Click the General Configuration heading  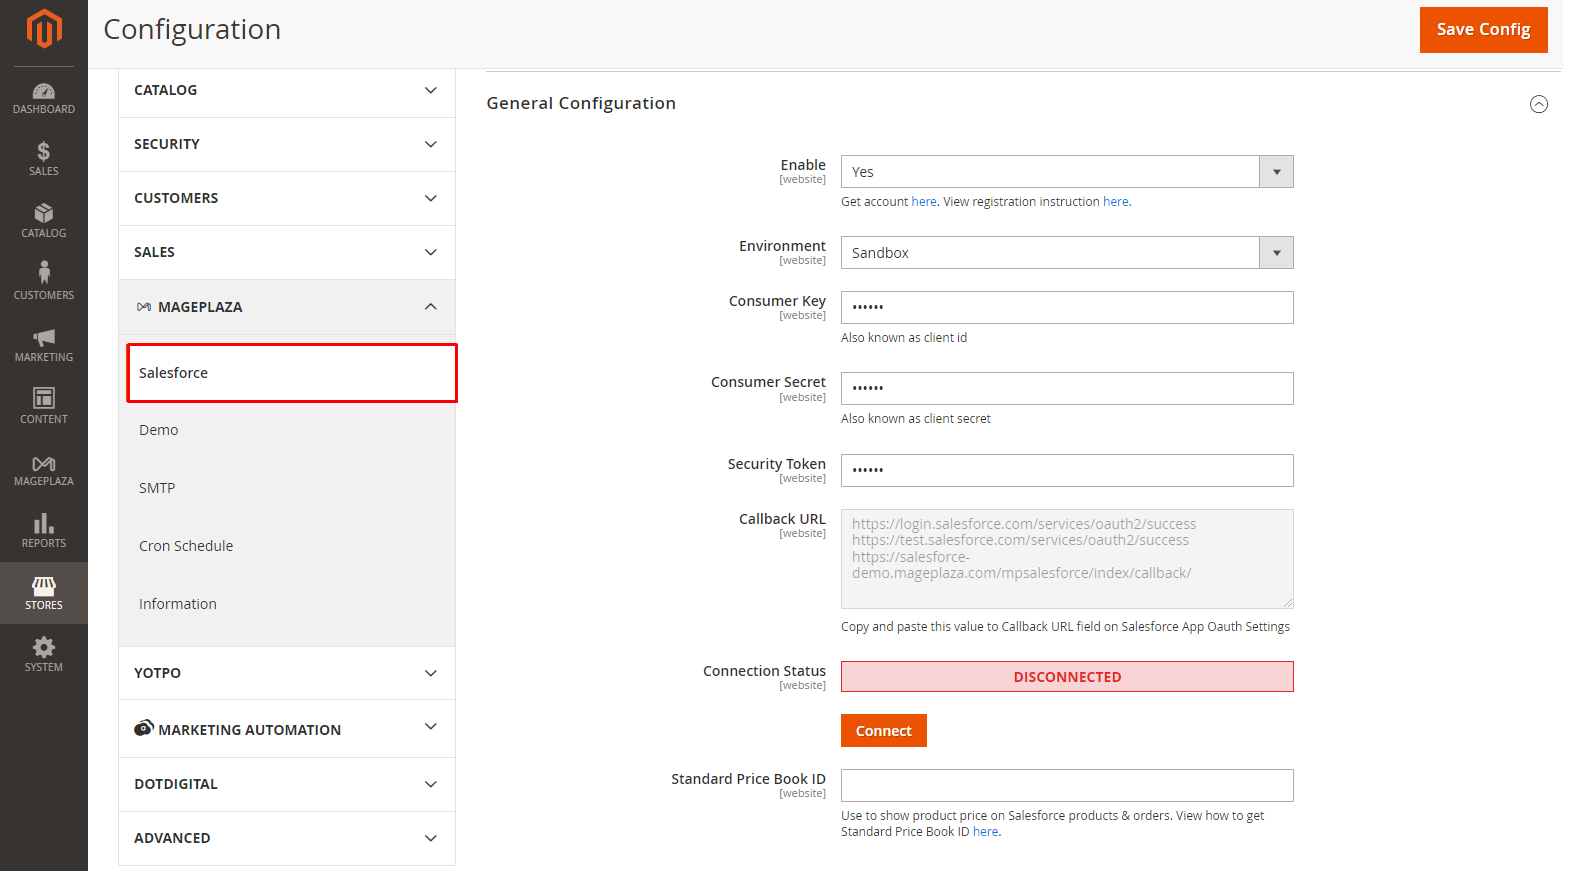click(x=581, y=103)
